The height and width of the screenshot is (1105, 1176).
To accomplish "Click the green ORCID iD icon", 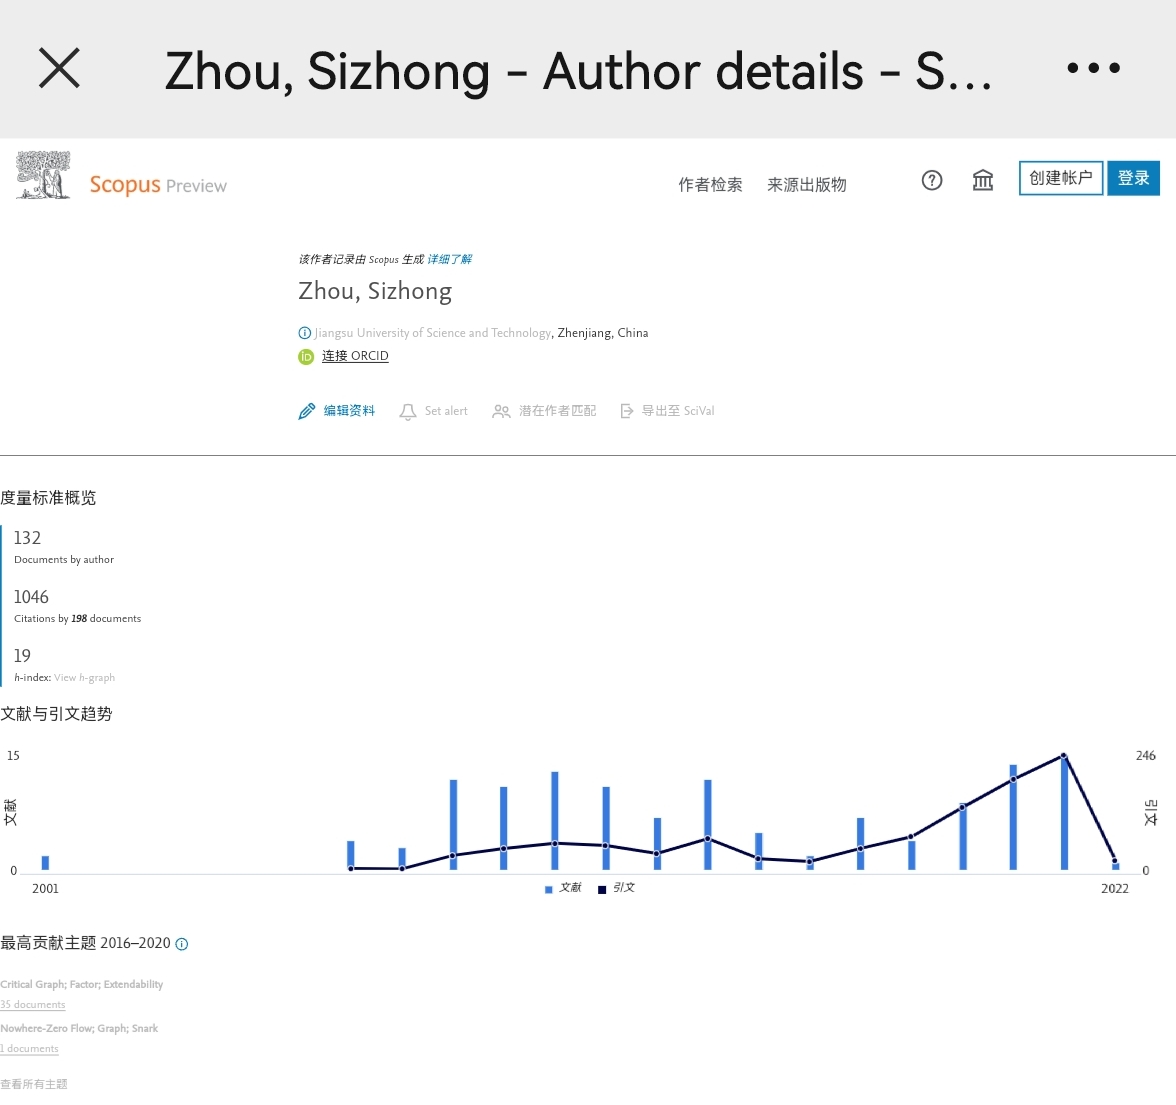I will 305,356.
